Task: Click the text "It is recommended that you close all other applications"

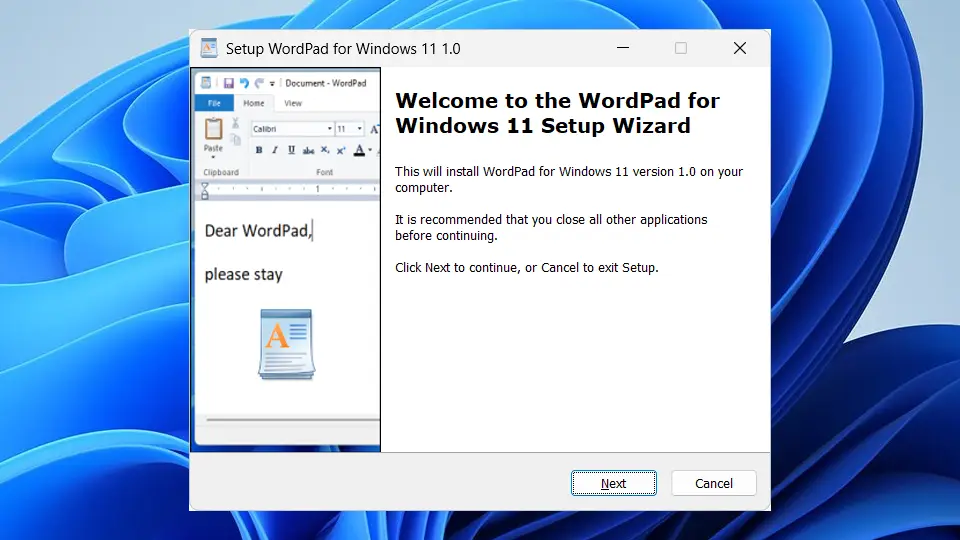Action: 551,219
